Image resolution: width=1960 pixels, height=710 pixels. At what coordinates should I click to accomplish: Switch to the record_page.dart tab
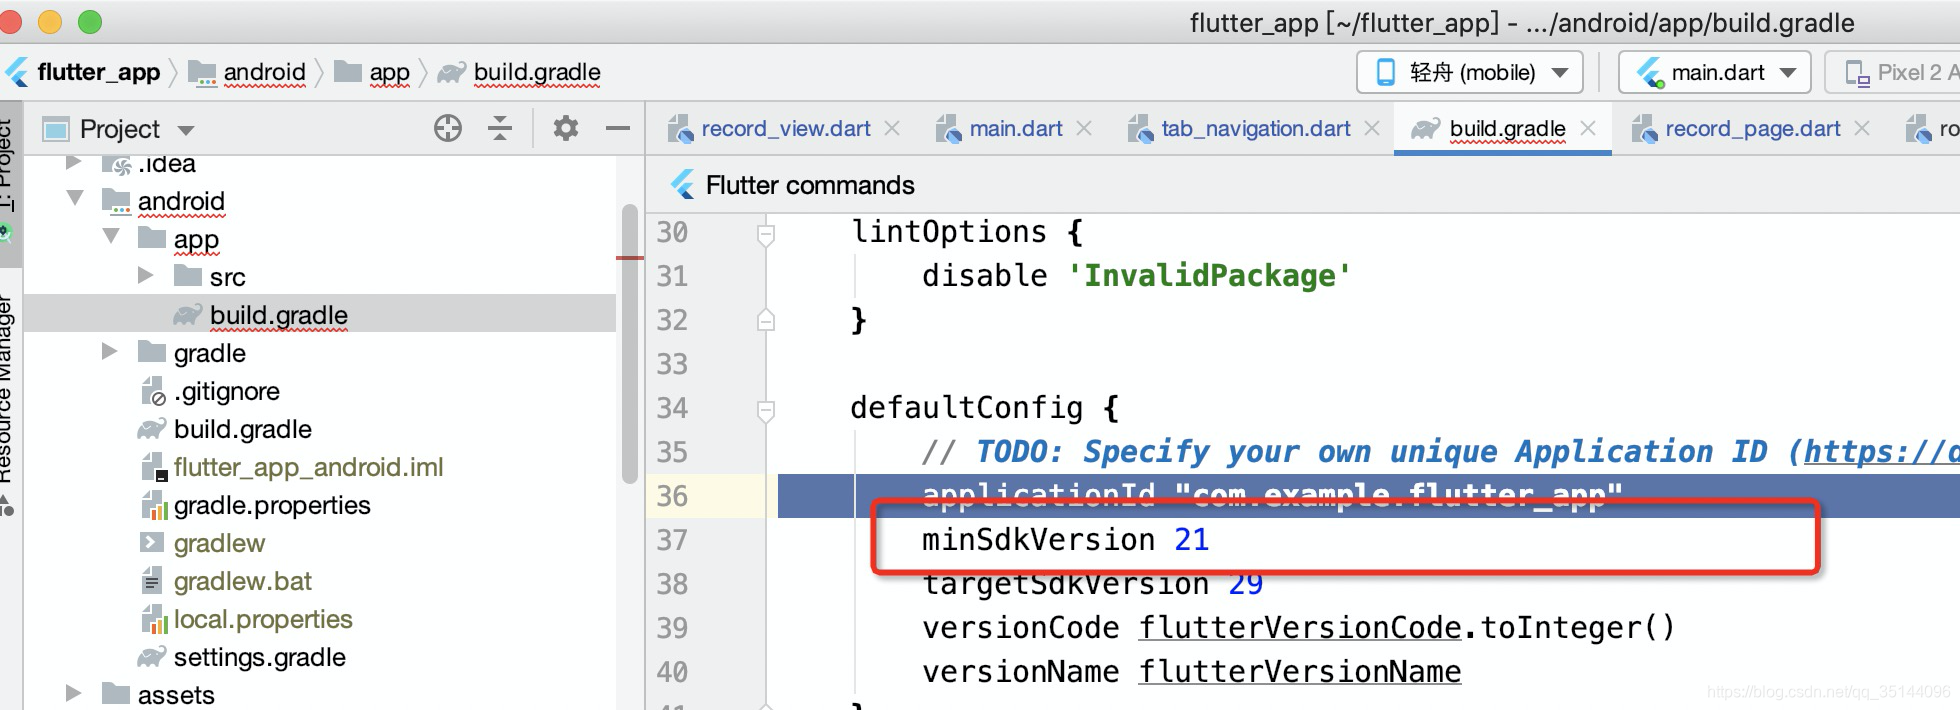pos(1752,129)
